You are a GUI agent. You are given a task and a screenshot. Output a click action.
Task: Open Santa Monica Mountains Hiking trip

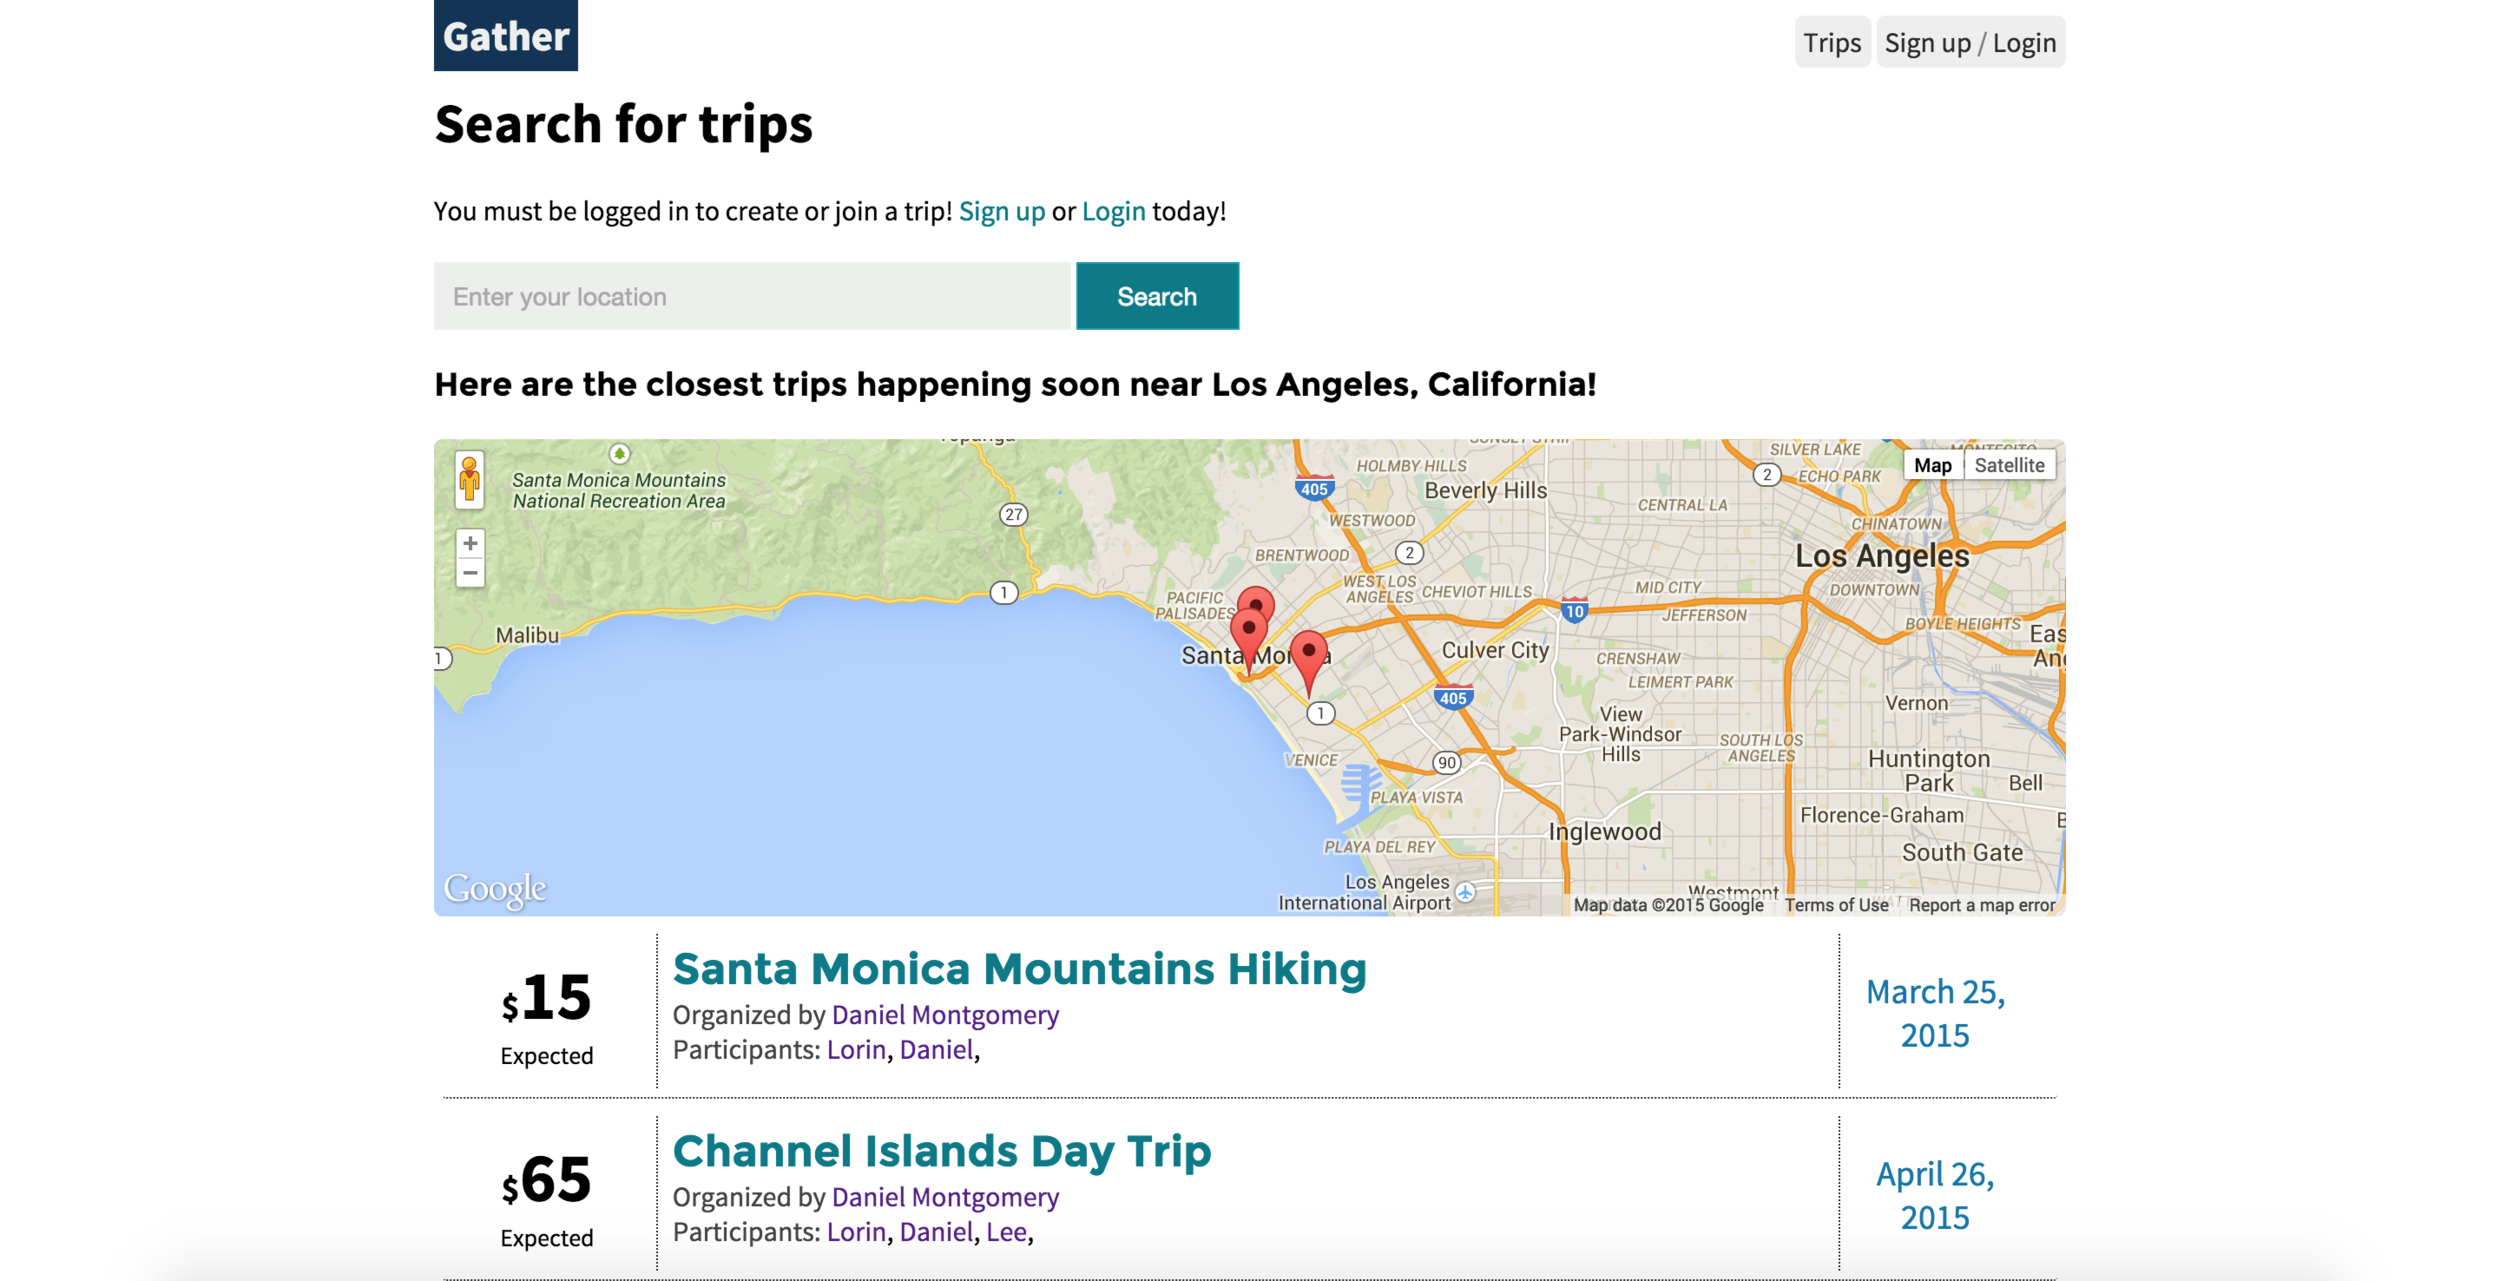(1019, 969)
